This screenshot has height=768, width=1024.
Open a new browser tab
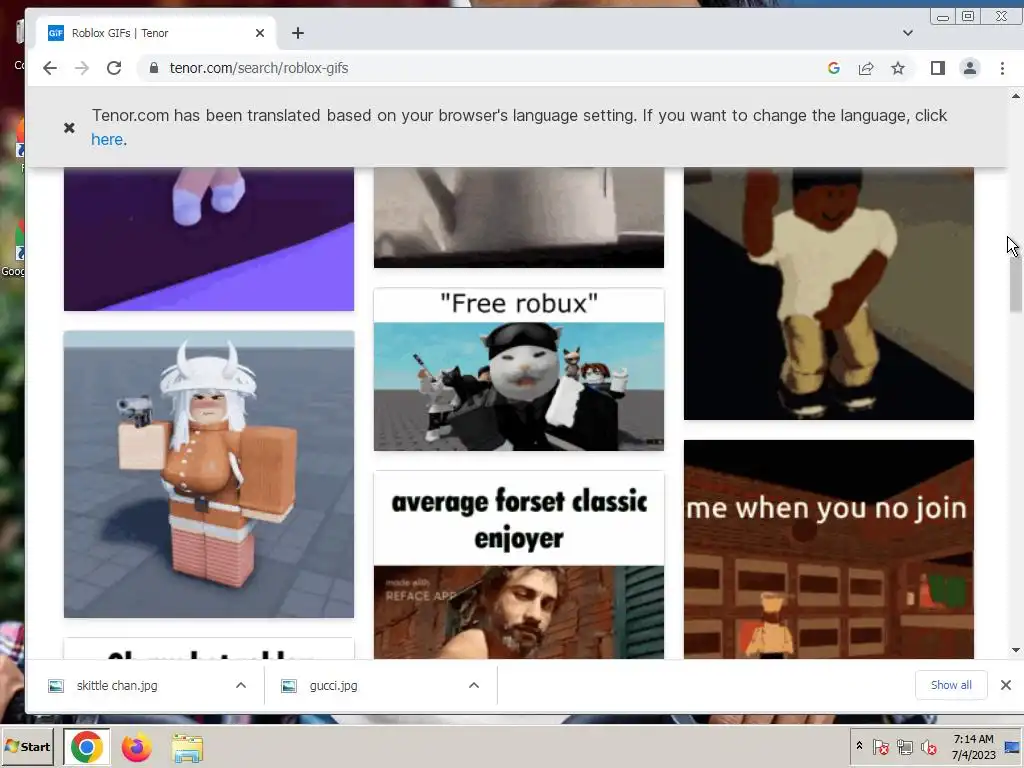click(298, 33)
